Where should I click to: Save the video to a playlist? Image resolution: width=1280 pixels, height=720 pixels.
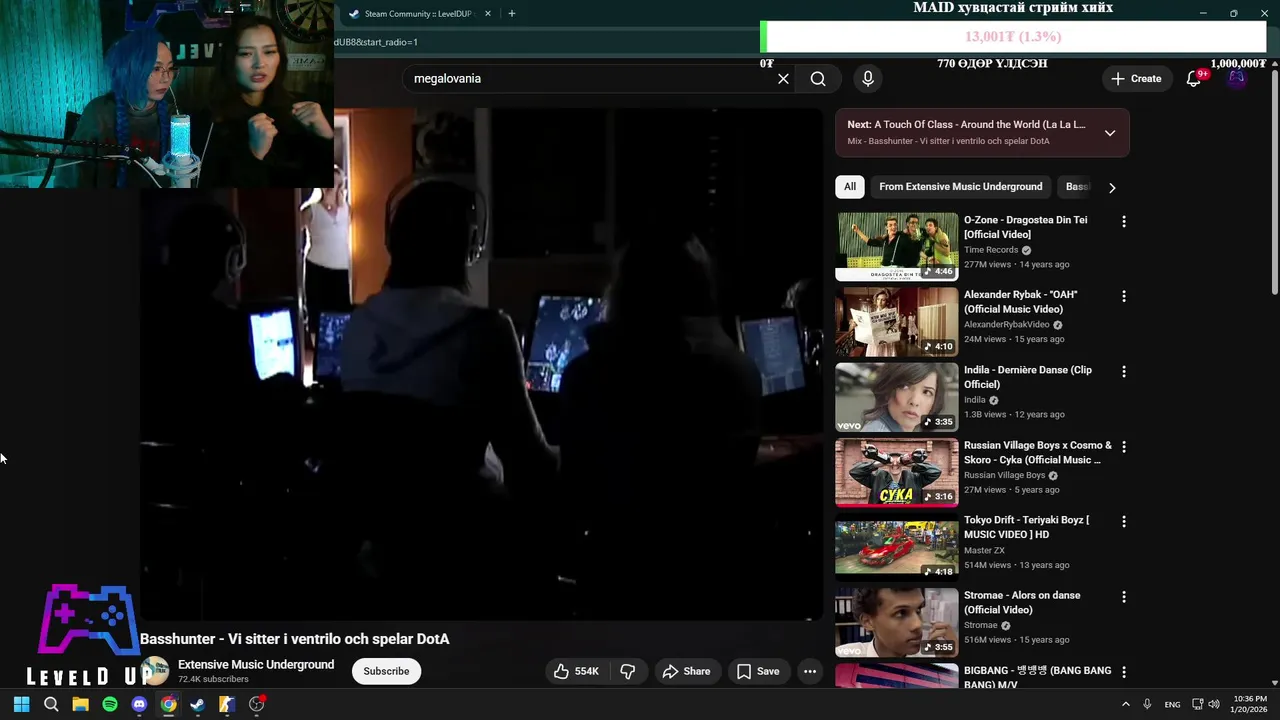coord(758,671)
